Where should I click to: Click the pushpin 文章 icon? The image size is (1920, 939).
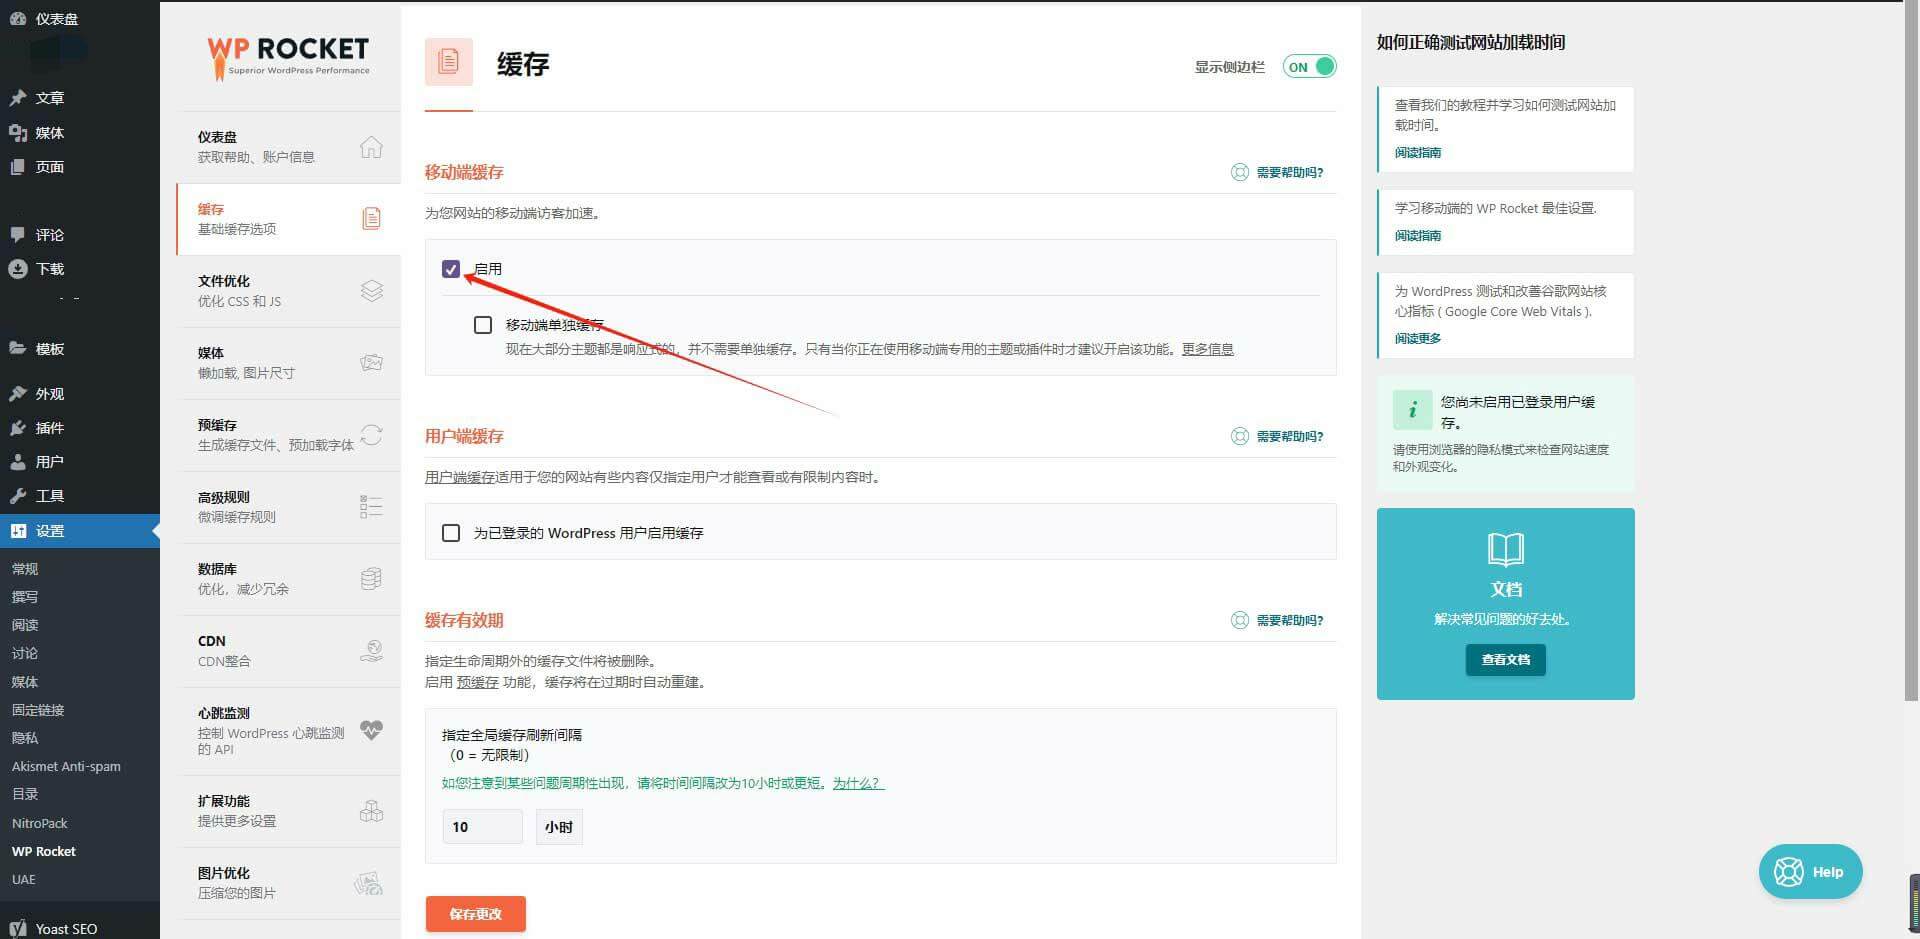pos(18,98)
